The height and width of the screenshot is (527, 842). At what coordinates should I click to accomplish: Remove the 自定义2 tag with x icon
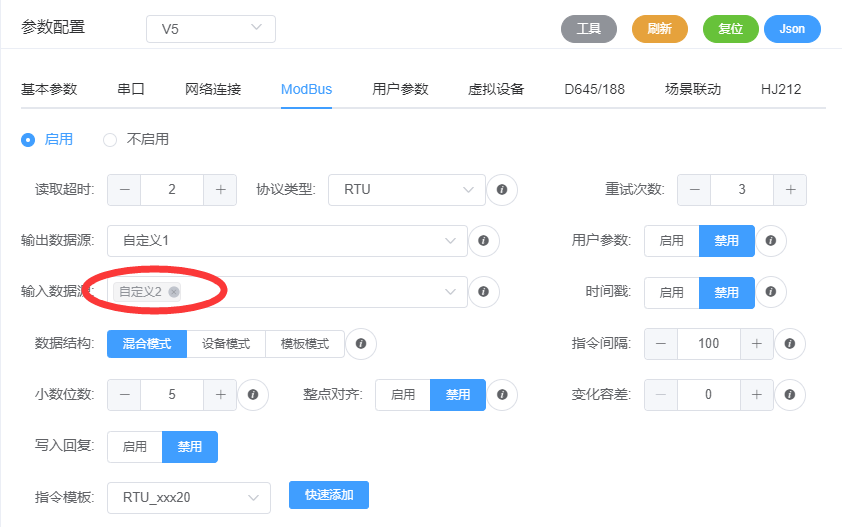click(x=174, y=292)
